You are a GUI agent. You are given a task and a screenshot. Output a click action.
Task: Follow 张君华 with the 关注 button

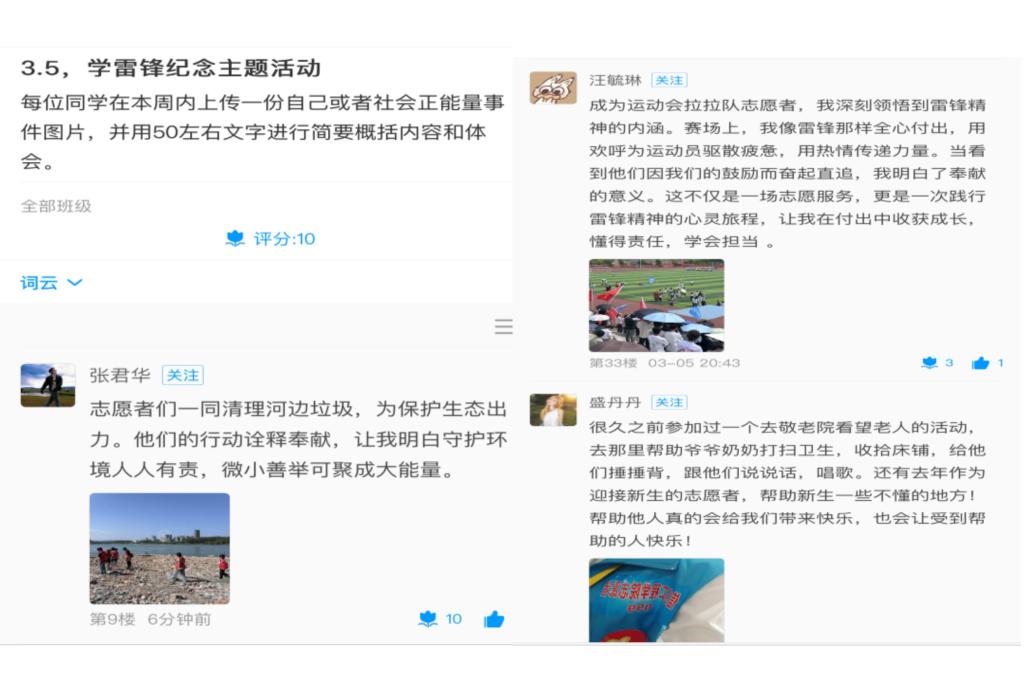point(183,376)
